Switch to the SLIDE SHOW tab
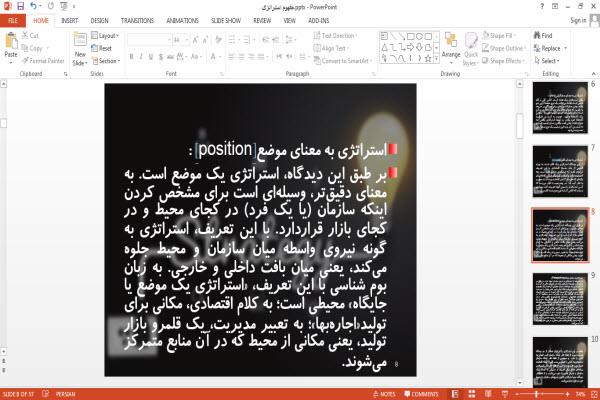 [226, 21]
